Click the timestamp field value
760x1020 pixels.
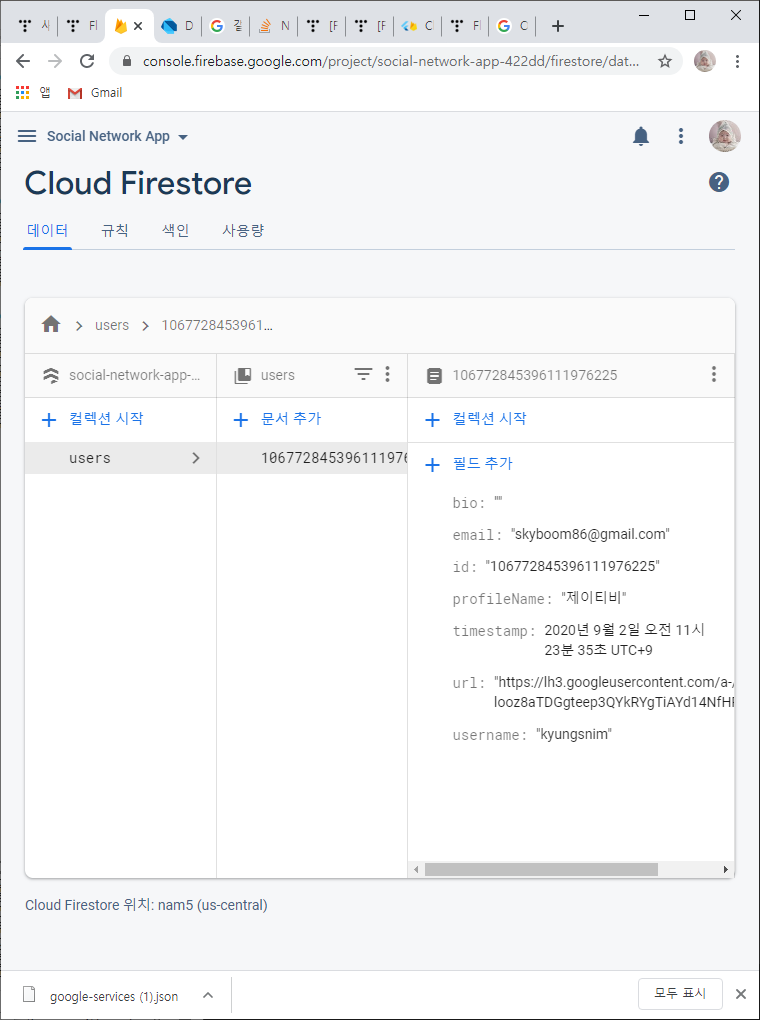pos(625,640)
